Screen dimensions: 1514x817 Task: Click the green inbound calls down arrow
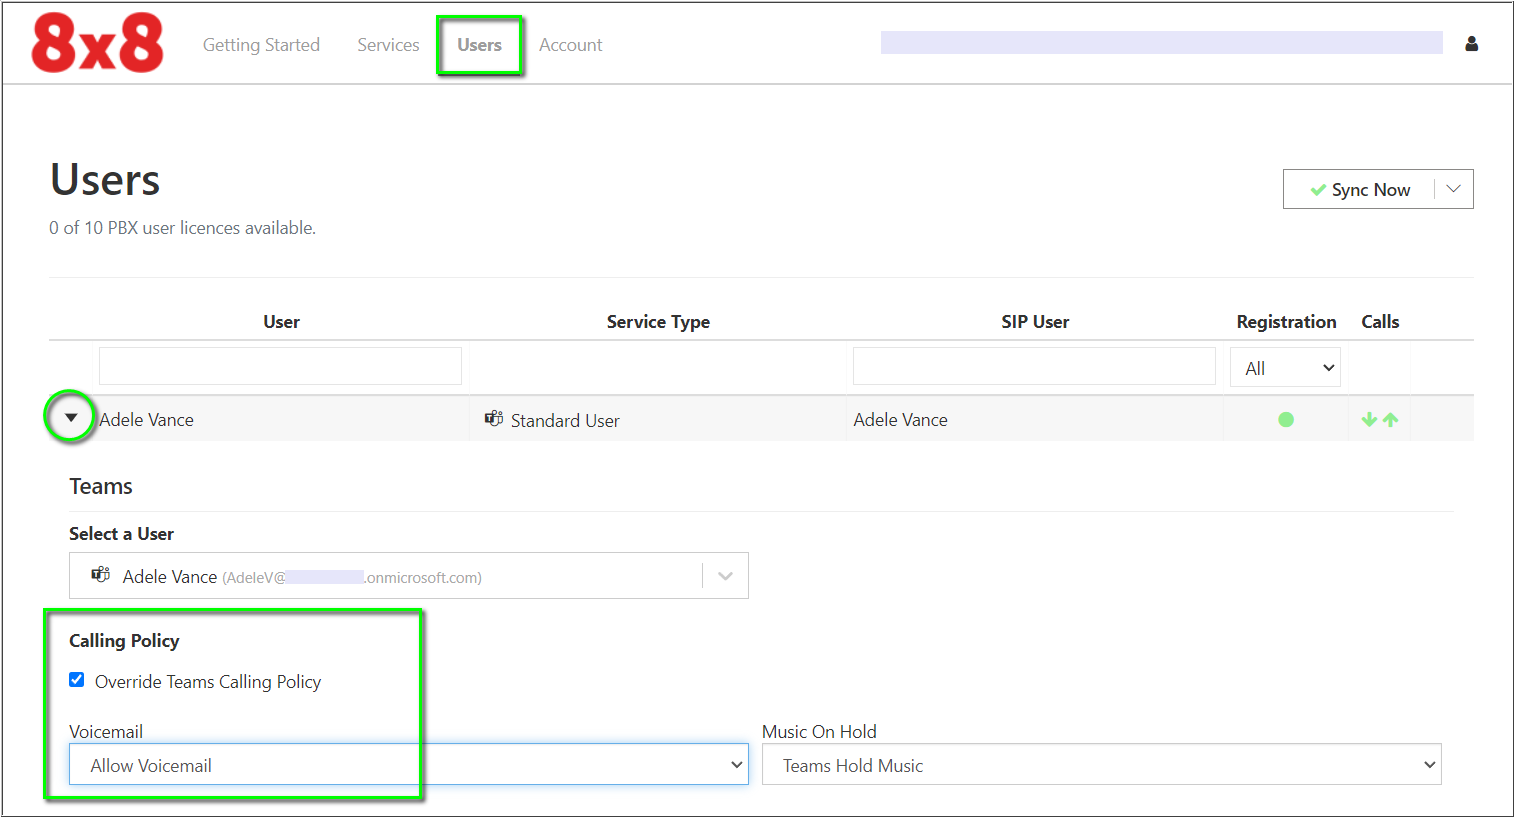click(1369, 420)
